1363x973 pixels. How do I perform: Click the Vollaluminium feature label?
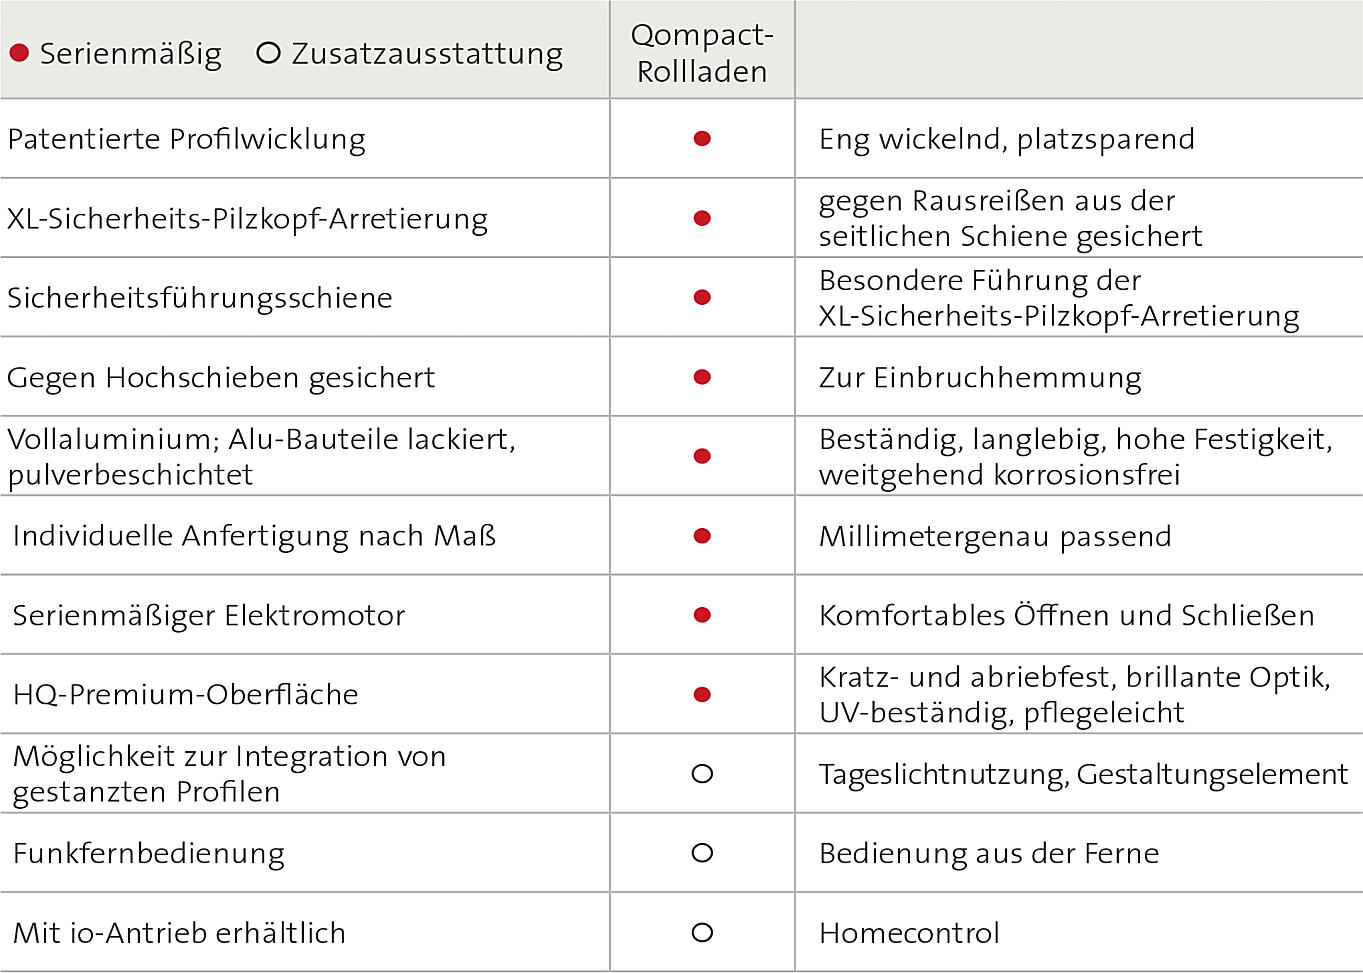click(x=261, y=456)
